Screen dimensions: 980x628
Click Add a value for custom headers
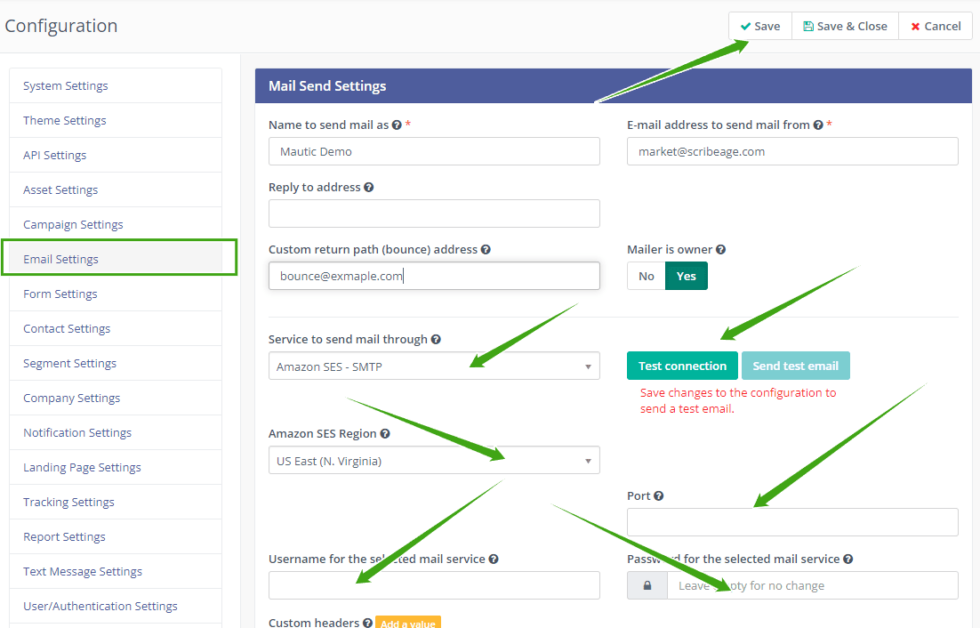[408, 622]
